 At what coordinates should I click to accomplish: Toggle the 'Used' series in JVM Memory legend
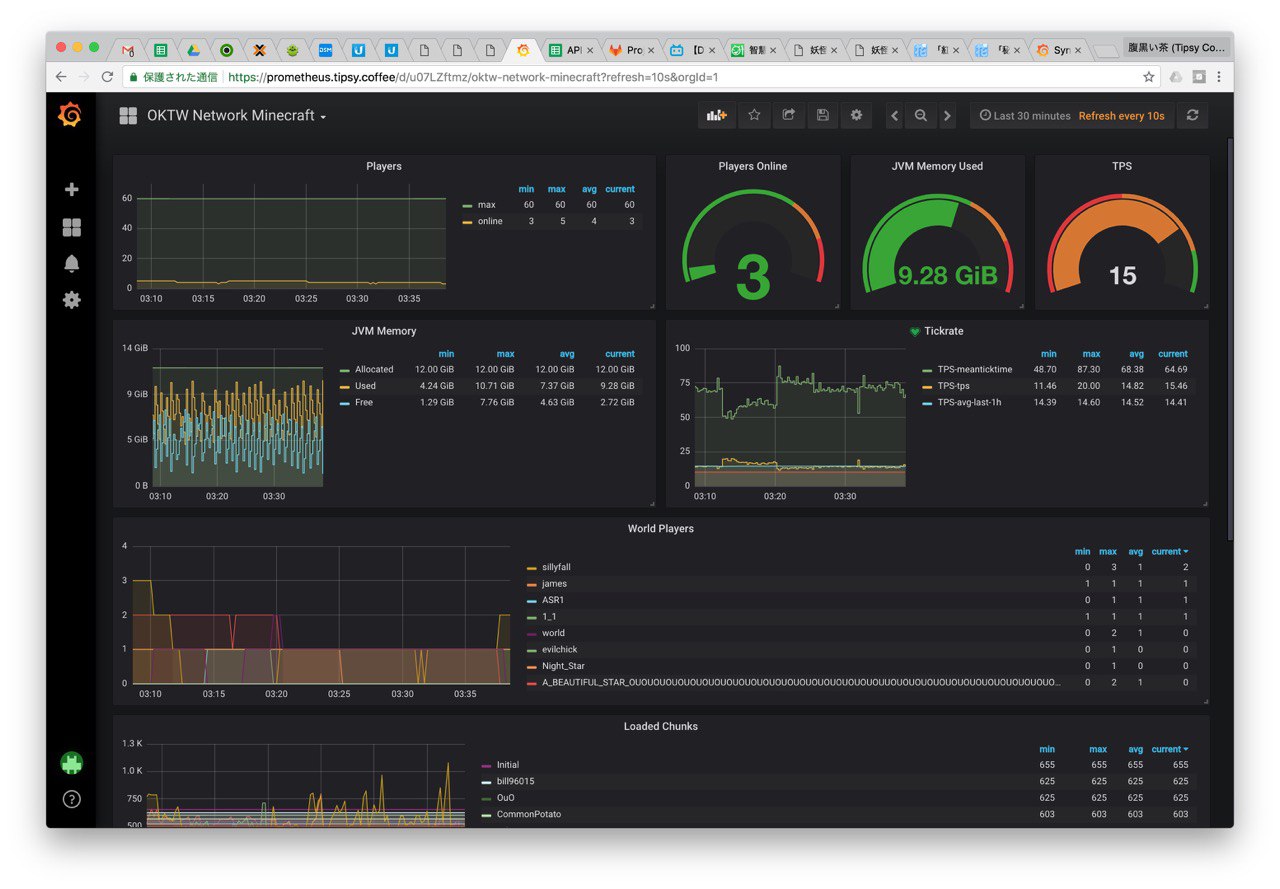tap(365, 386)
